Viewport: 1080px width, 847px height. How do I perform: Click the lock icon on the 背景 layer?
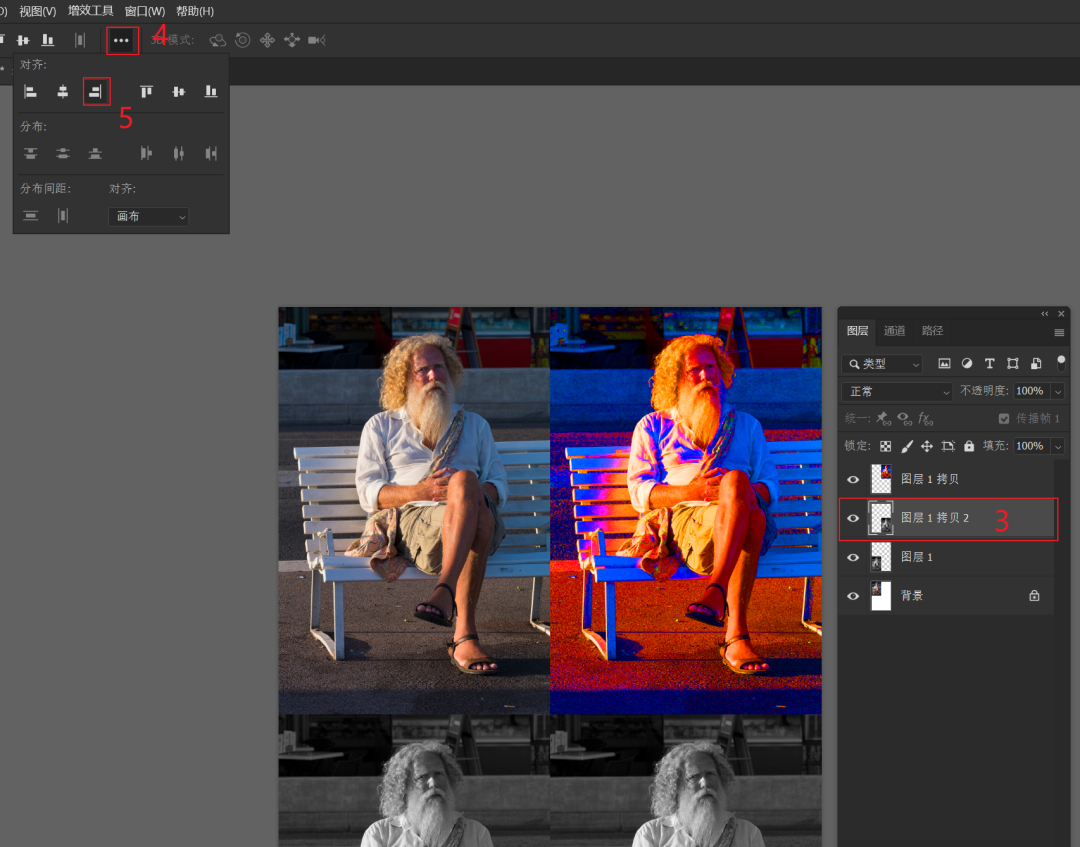tap(1034, 596)
